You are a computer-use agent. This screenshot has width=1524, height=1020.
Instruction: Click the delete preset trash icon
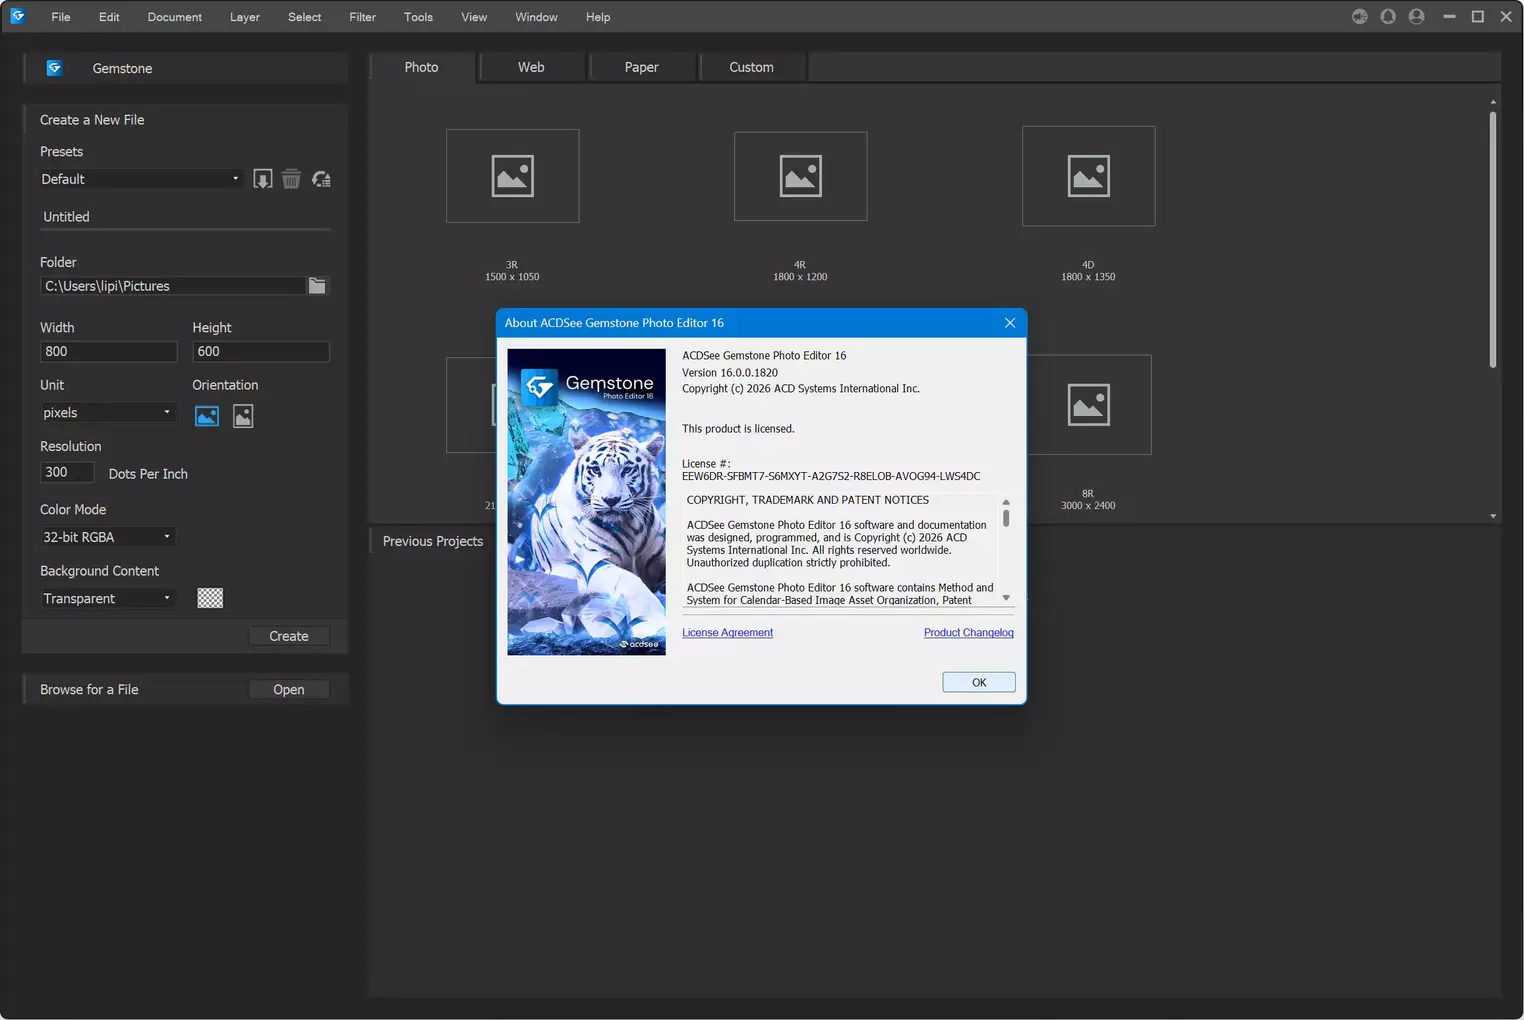(x=291, y=179)
